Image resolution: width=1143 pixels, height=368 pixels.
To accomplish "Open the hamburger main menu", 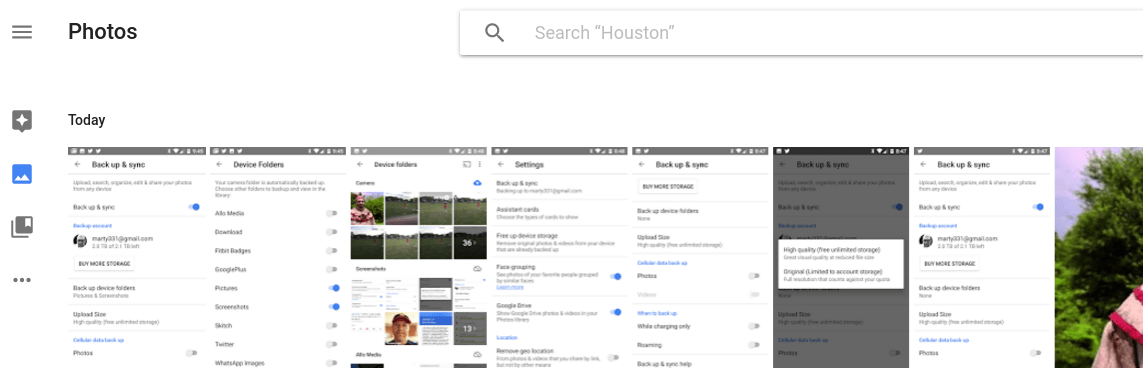I will (22, 32).
